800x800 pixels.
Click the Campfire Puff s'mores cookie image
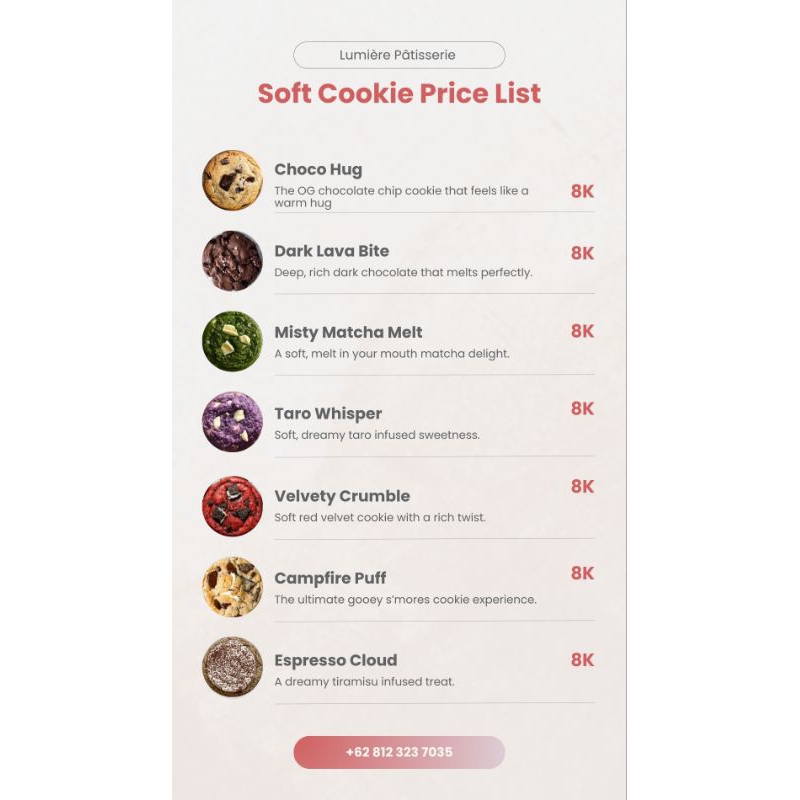pos(232,587)
